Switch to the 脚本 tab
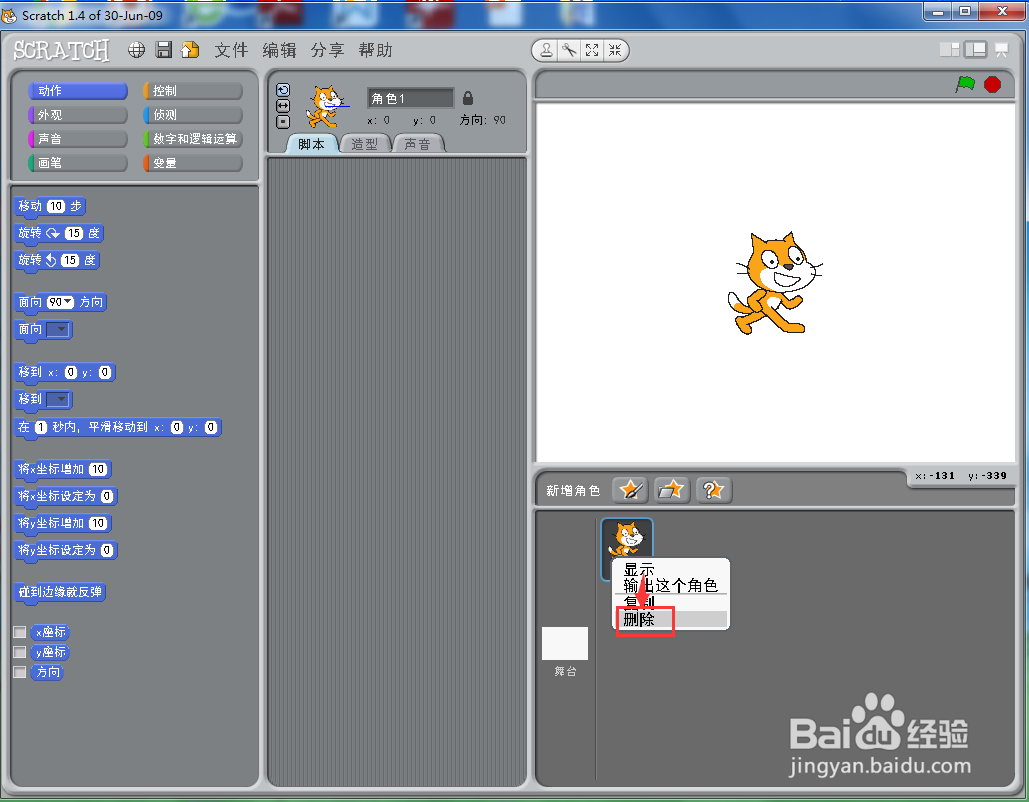The height and width of the screenshot is (802, 1029). click(312, 144)
